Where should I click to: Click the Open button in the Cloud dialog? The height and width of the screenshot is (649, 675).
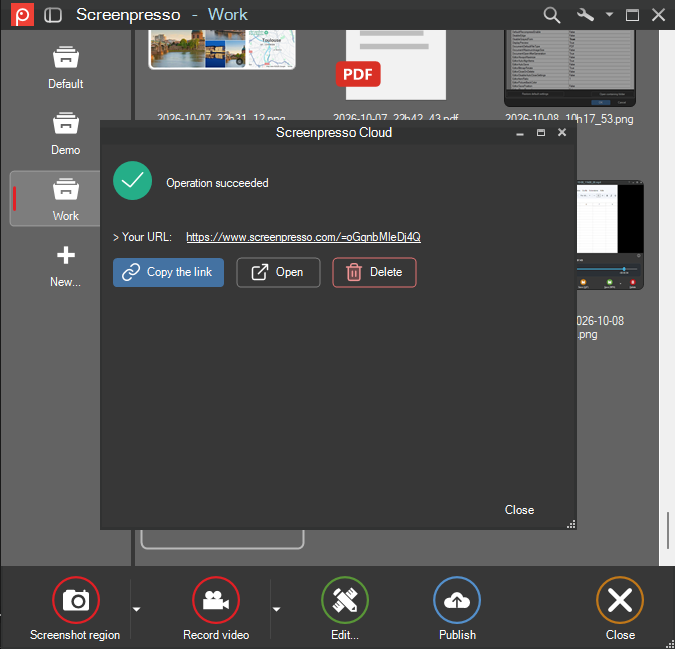(278, 272)
